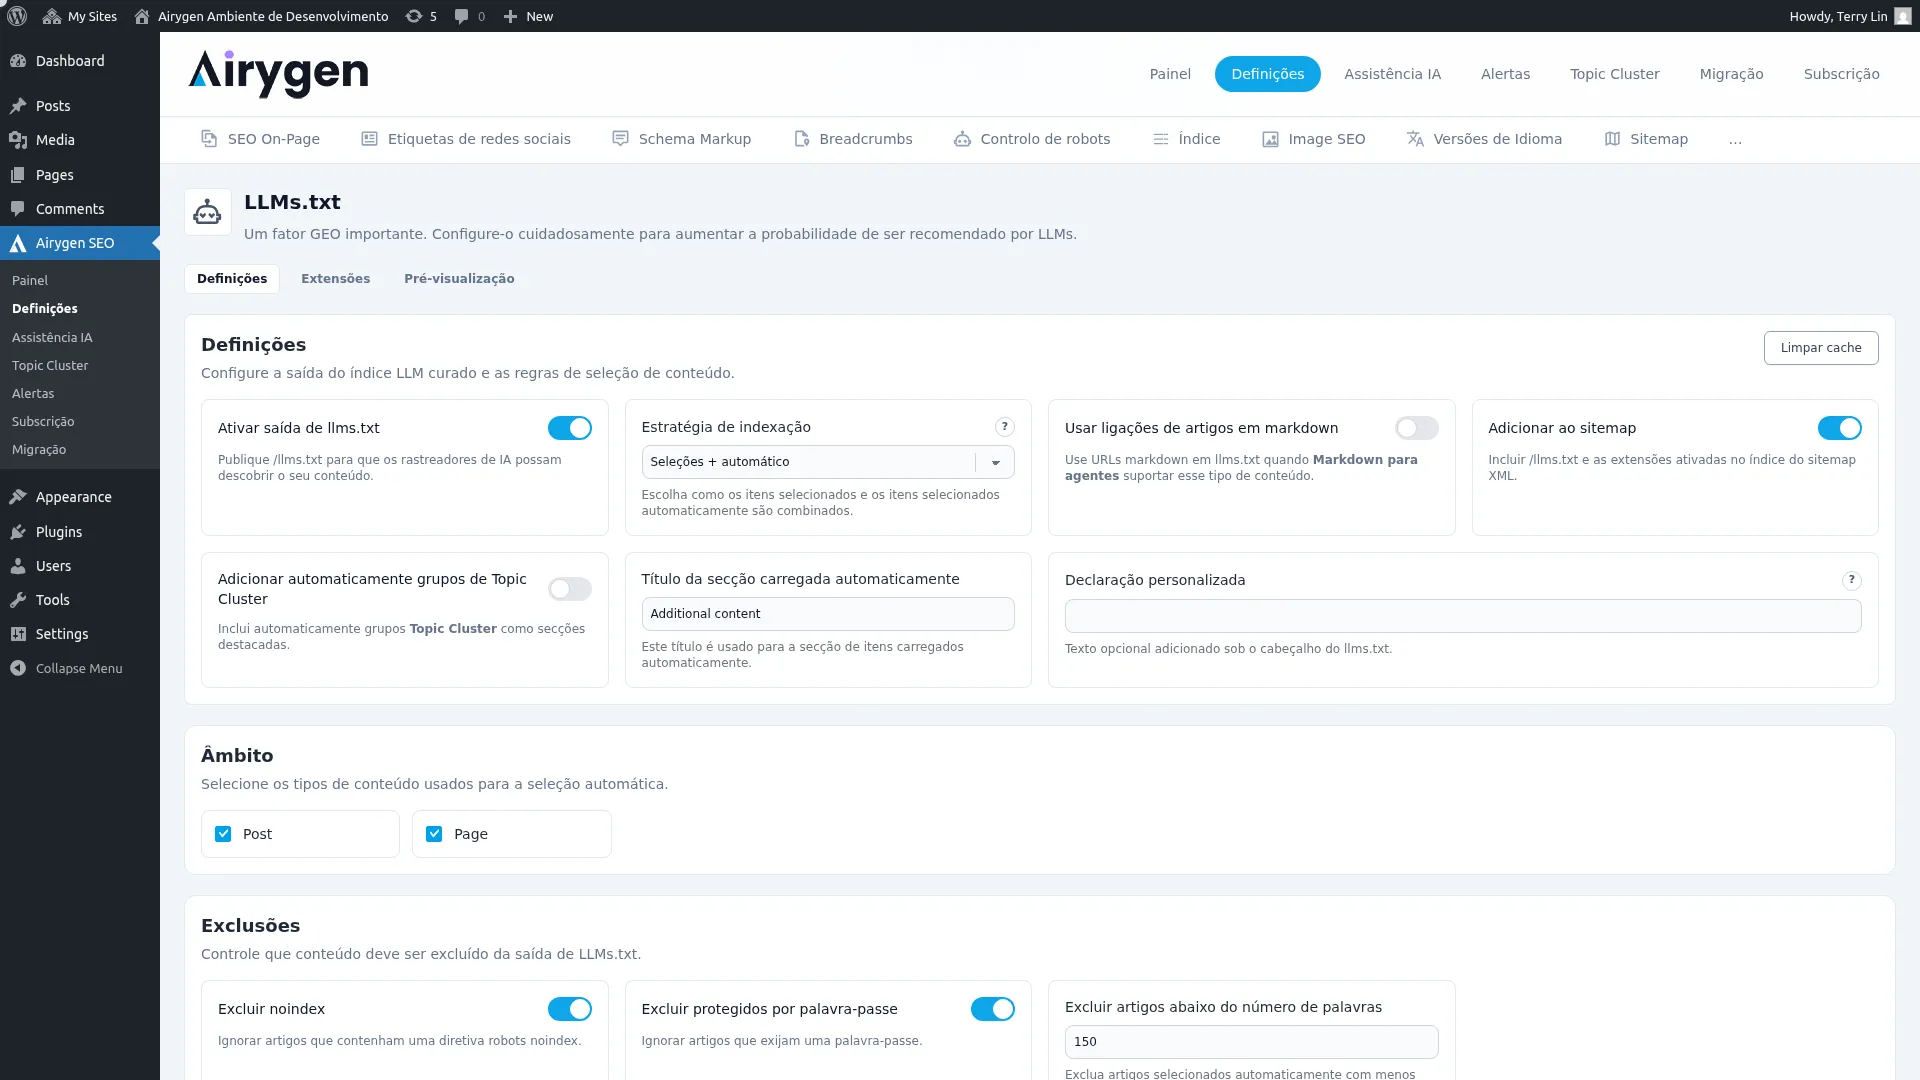Open Alertas submenu link in sidebar
The height and width of the screenshot is (1080, 1920).
[x=33, y=394]
